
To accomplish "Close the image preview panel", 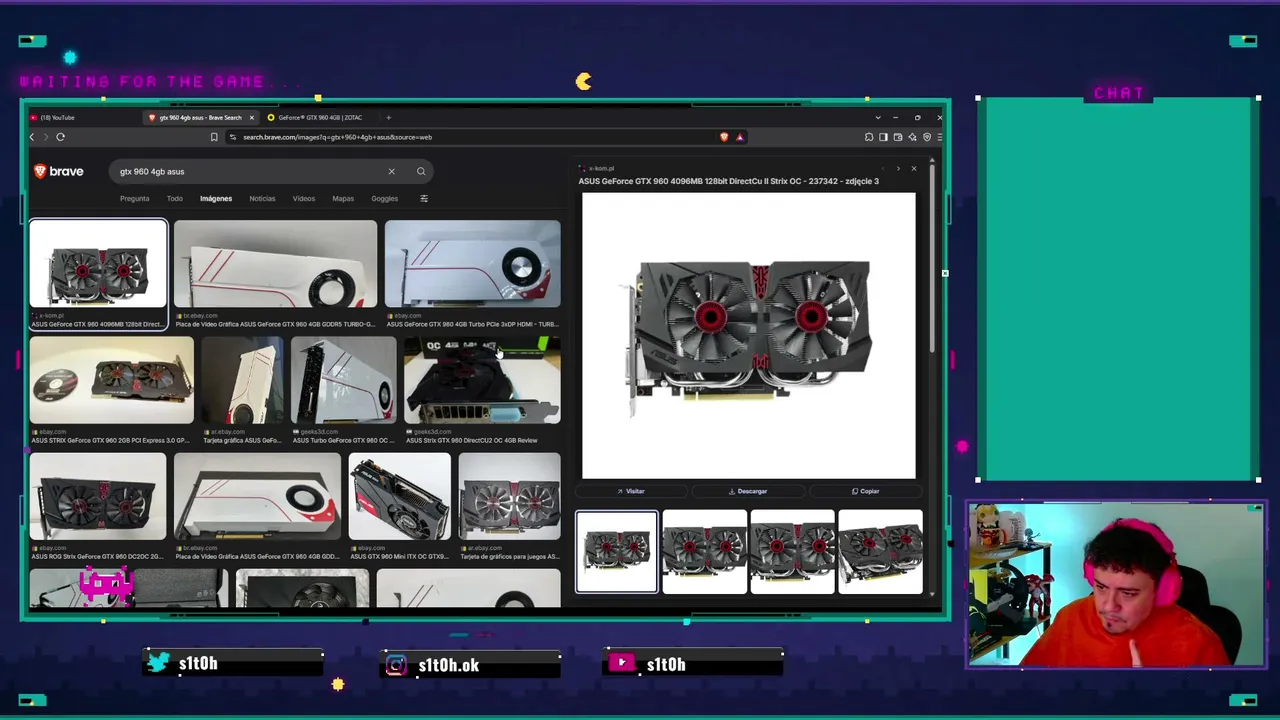I will tap(914, 168).
